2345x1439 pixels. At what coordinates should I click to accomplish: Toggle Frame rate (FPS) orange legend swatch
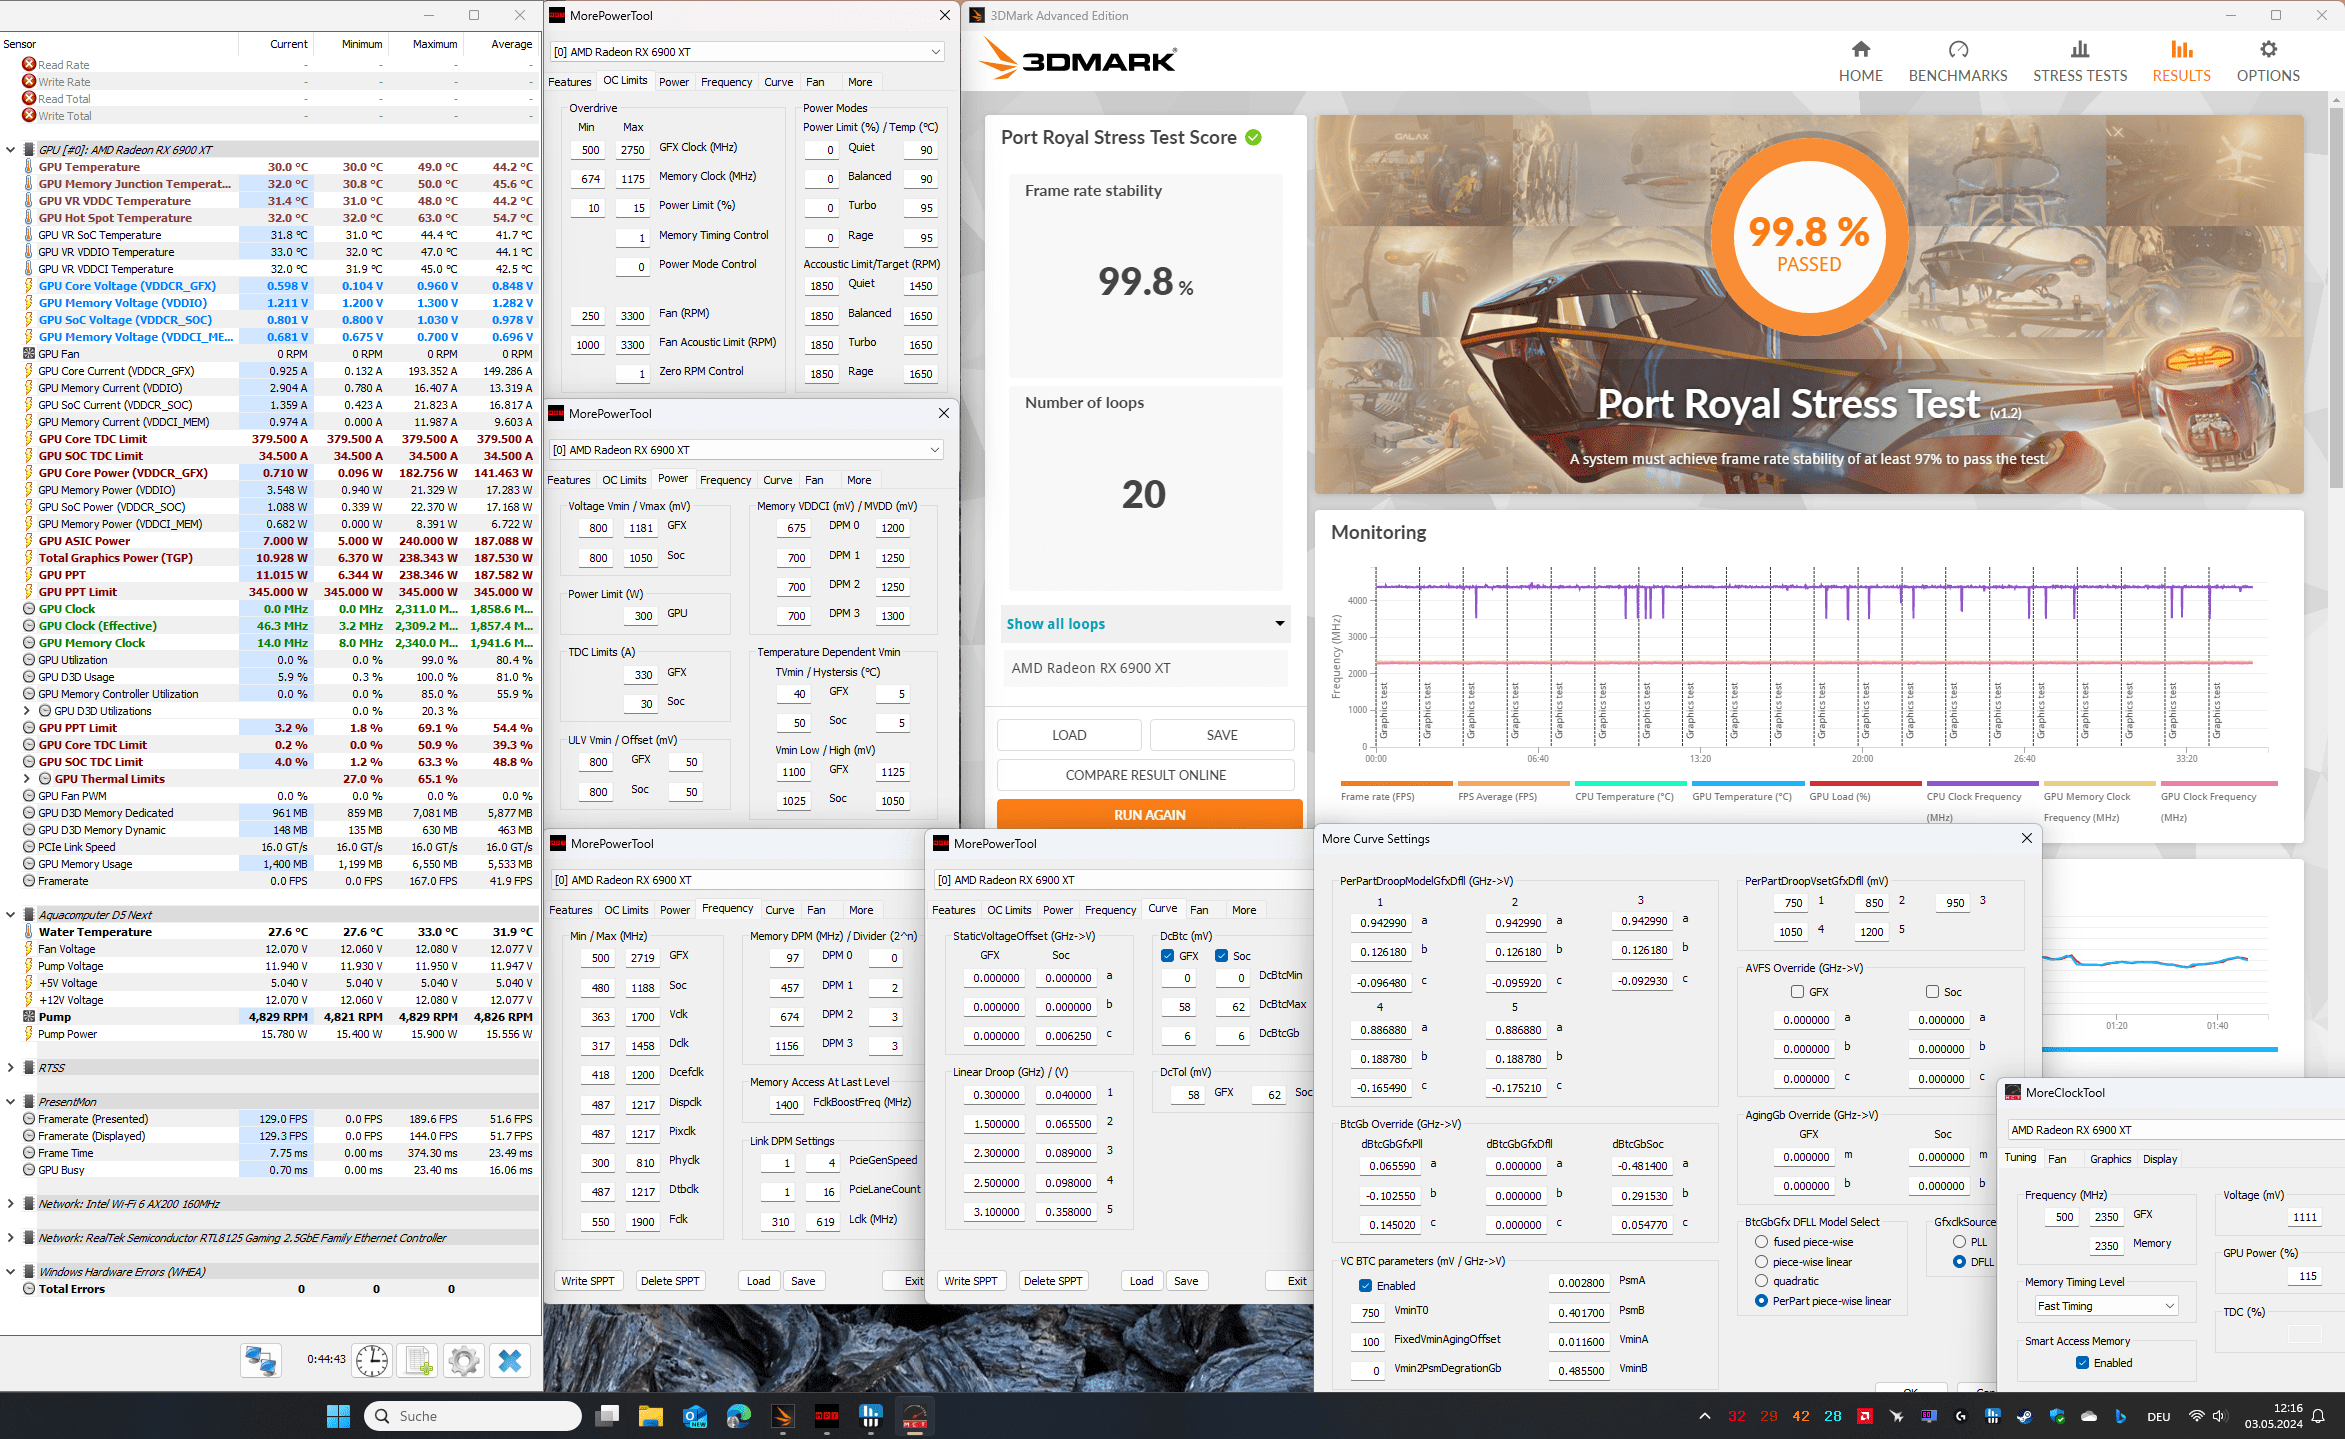[x=1396, y=784]
